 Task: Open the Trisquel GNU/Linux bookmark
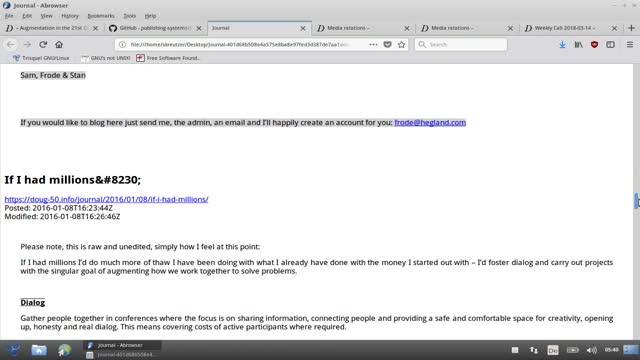(x=41, y=58)
